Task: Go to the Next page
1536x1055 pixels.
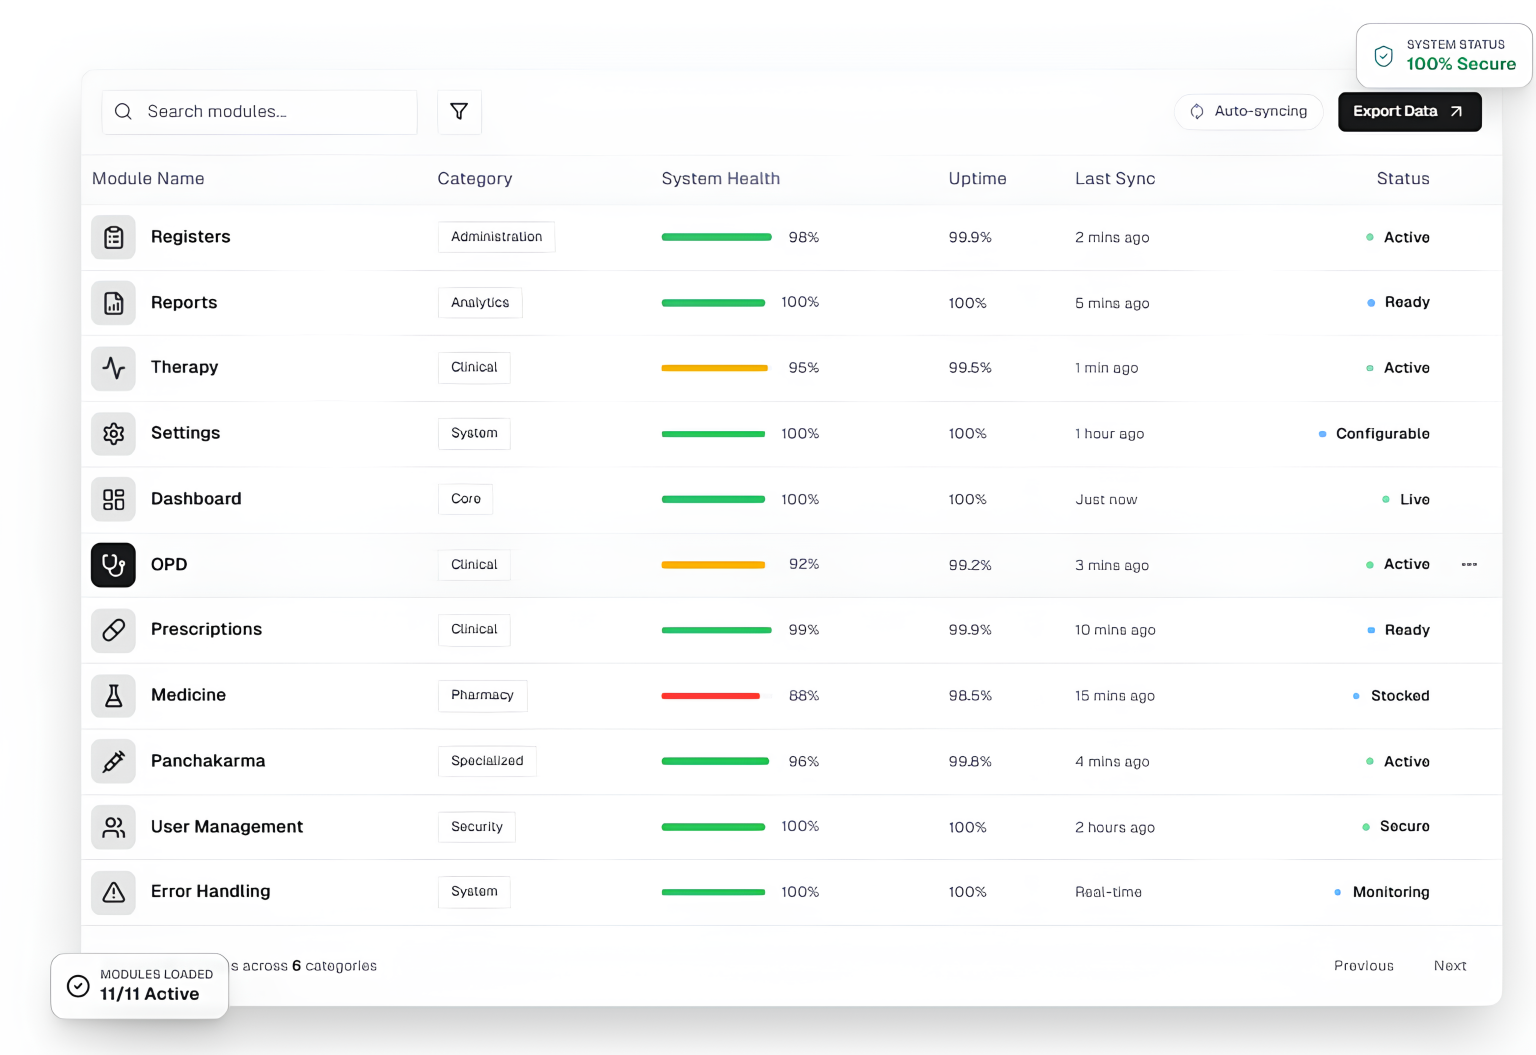Action: tap(1450, 965)
